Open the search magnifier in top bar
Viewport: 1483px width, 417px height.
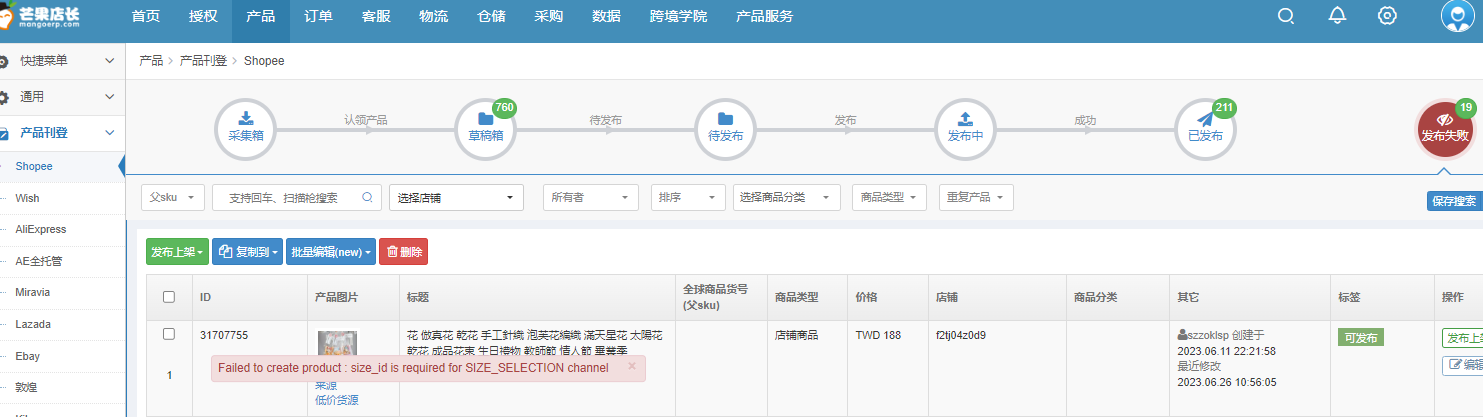[1286, 16]
